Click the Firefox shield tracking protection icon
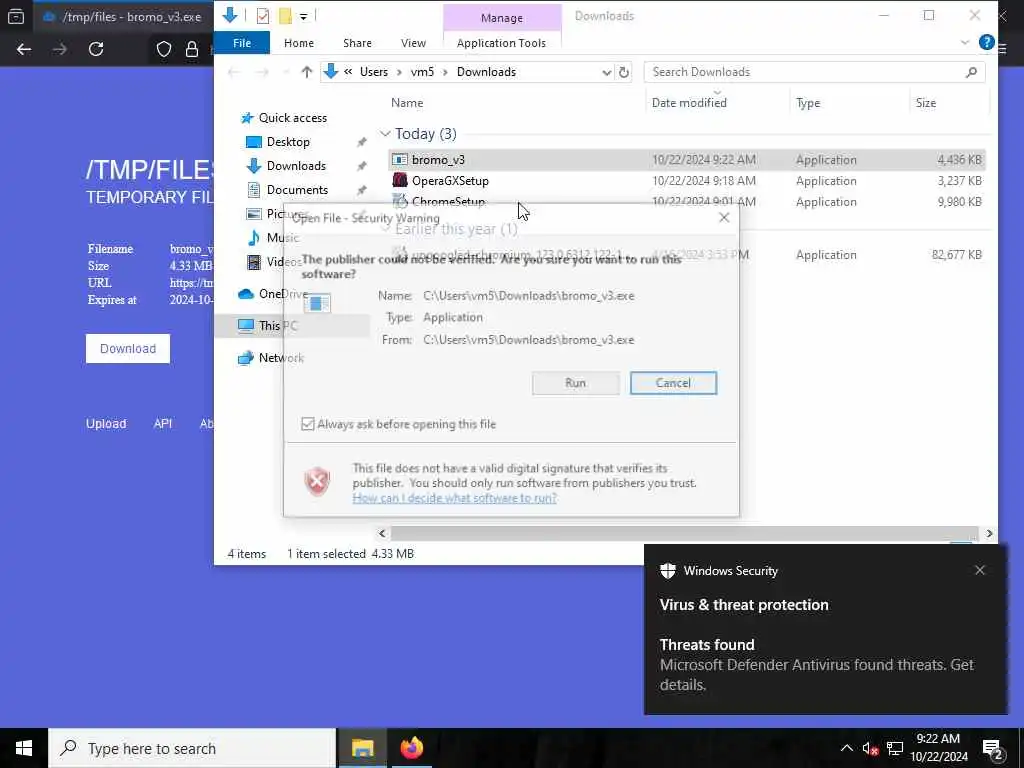This screenshot has height=768, width=1024. click(164, 49)
